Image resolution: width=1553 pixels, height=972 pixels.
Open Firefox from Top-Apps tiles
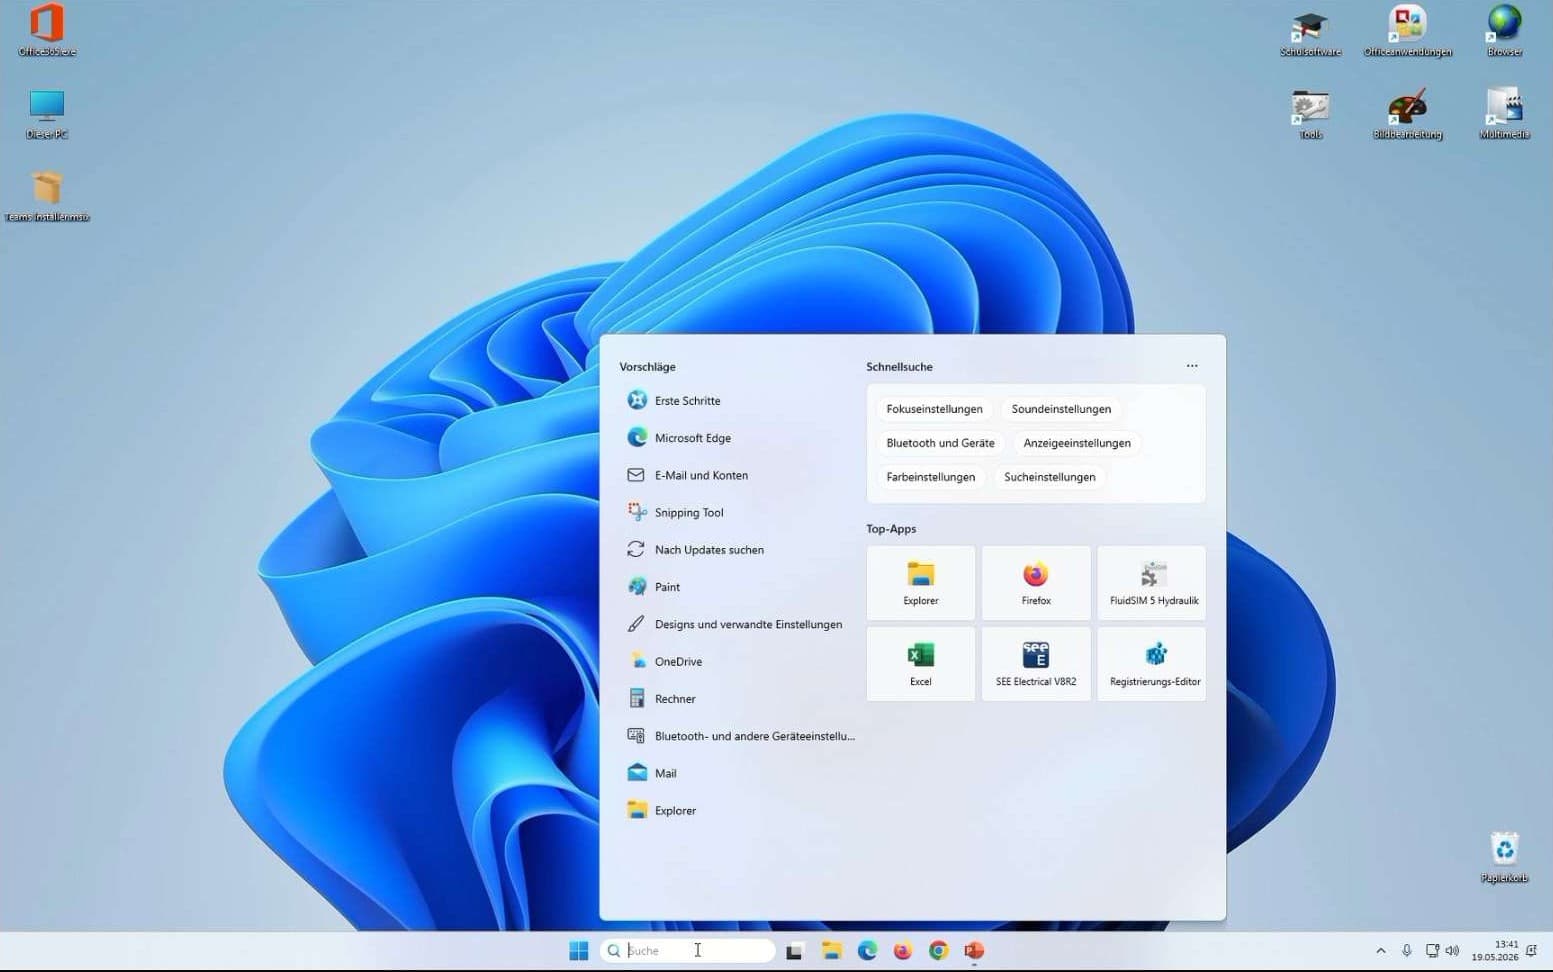click(1036, 583)
